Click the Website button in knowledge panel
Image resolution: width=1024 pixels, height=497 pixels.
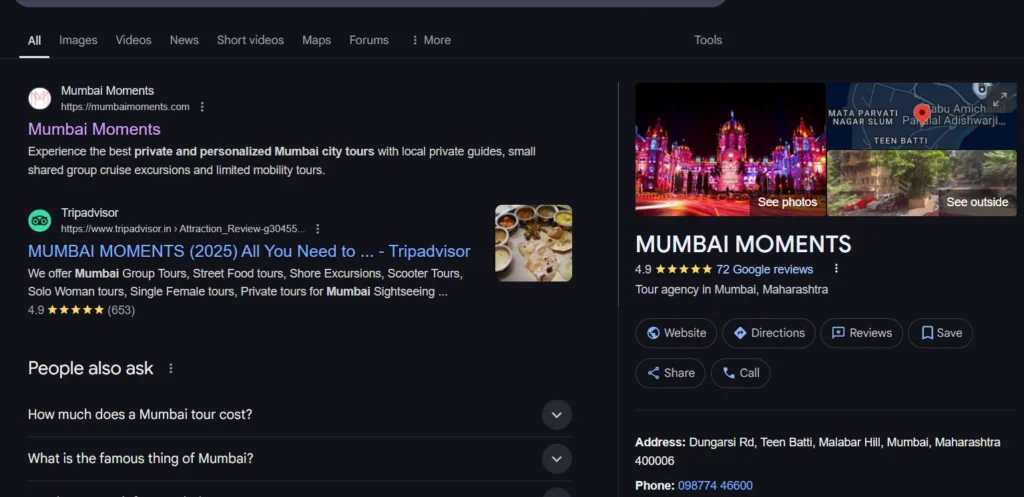coord(676,333)
